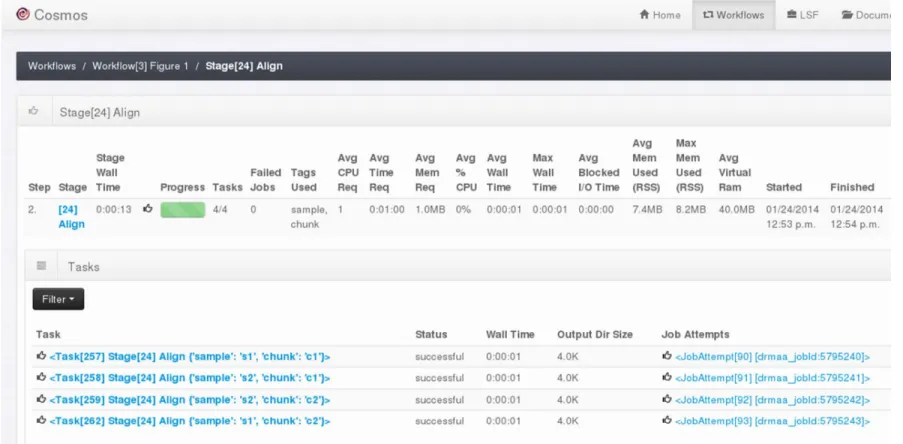Screen dimensions: 903x444
Task: Open Task[259] Align s2 c2 link
Action: tap(189, 400)
